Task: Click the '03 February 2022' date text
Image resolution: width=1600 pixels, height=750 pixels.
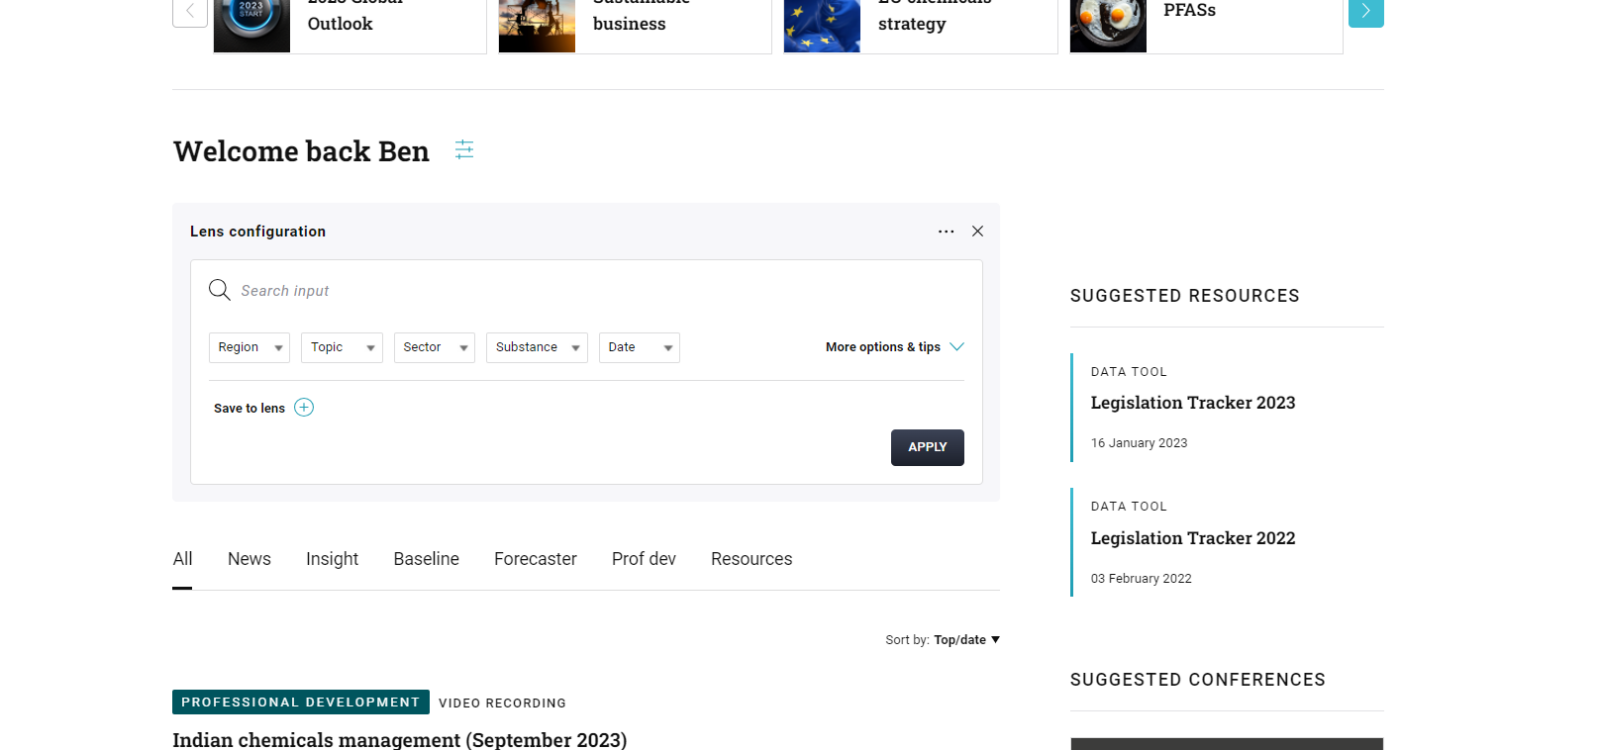Action: click(x=1141, y=579)
